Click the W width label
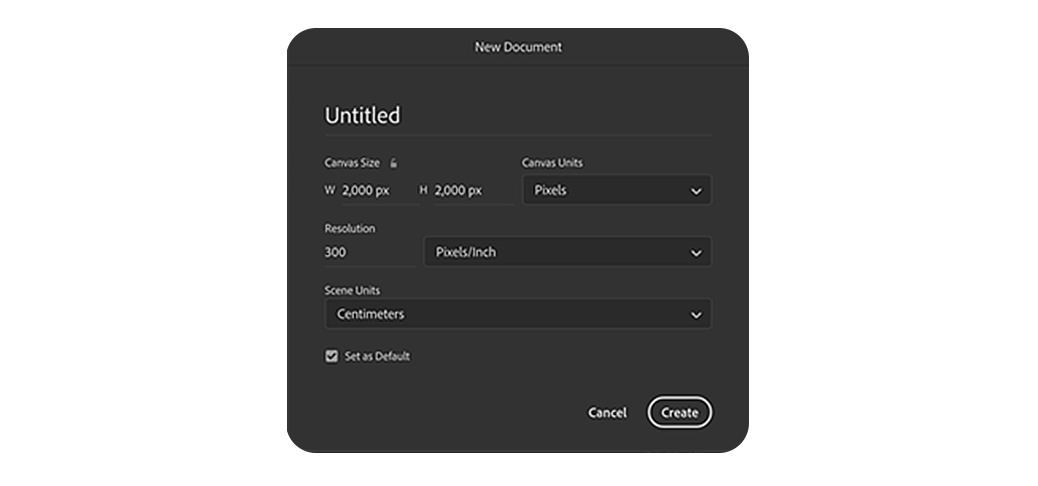Image resolution: width=1038 pixels, height=486 pixels. click(330, 190)
